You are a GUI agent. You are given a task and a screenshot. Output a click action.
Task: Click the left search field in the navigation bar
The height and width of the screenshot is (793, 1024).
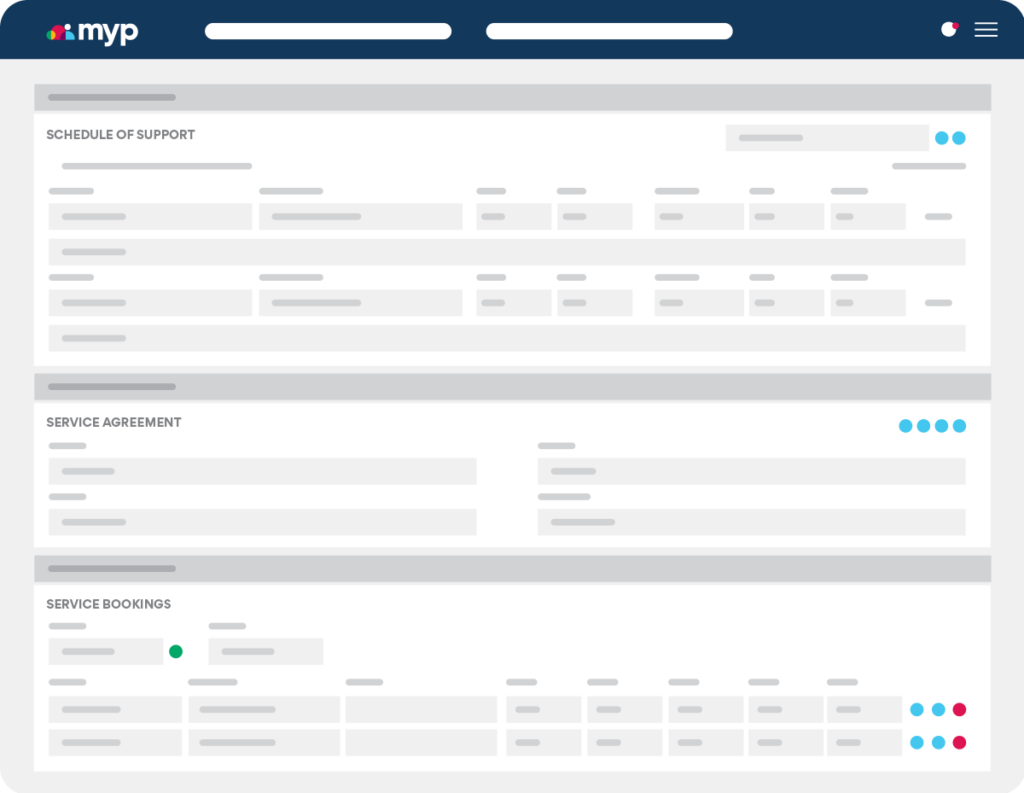pyautogui.click(x=327, y=31)
